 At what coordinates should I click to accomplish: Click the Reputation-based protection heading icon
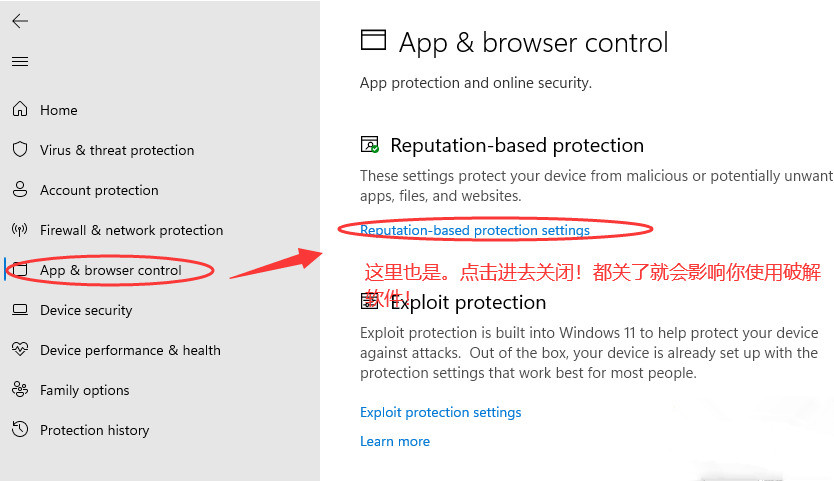[x=370, y=145]
